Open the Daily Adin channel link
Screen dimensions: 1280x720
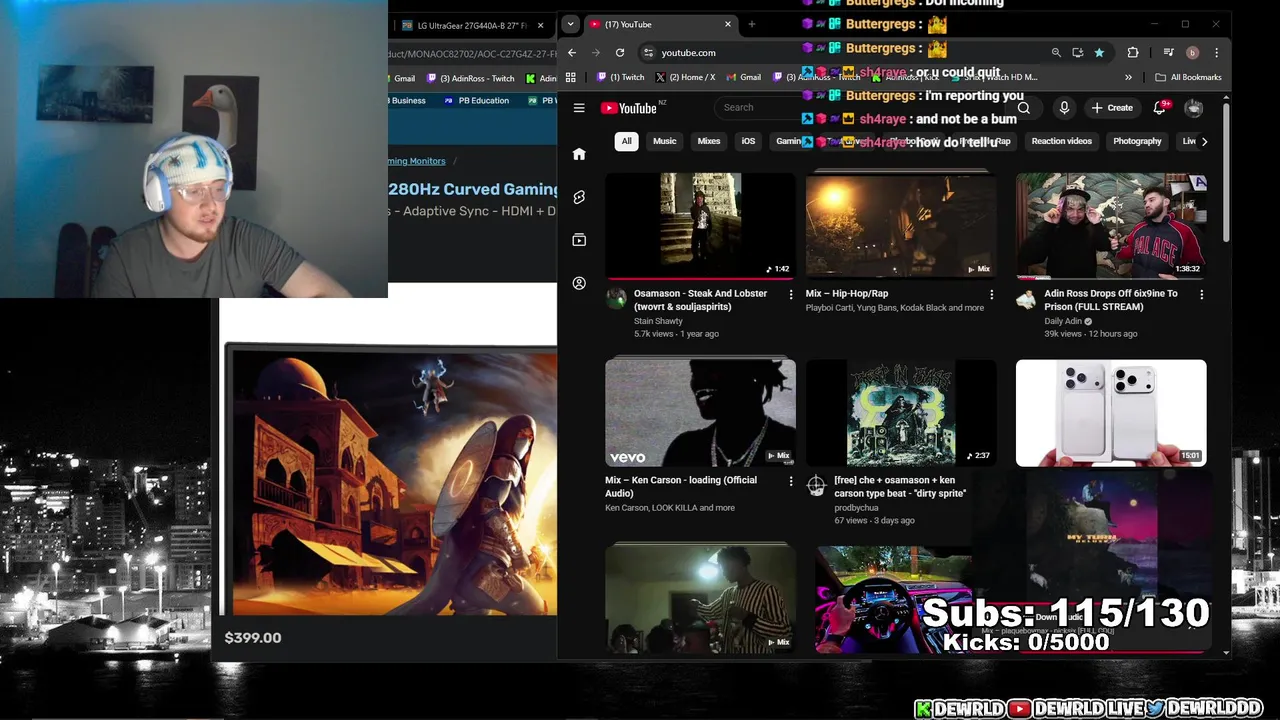point(1063,321)
